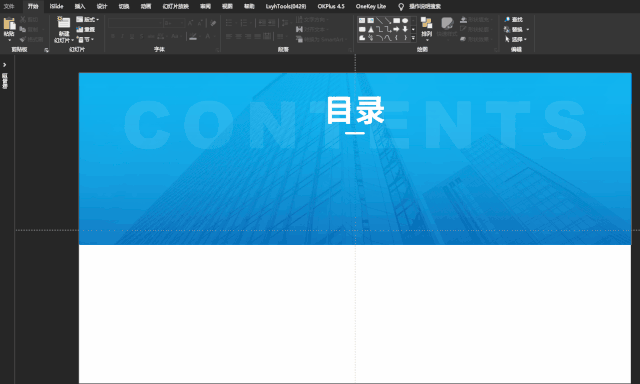Open the slide Layout (版式) dropdown
The width and height of the screenshot is (640, 384).
(87, 20)
